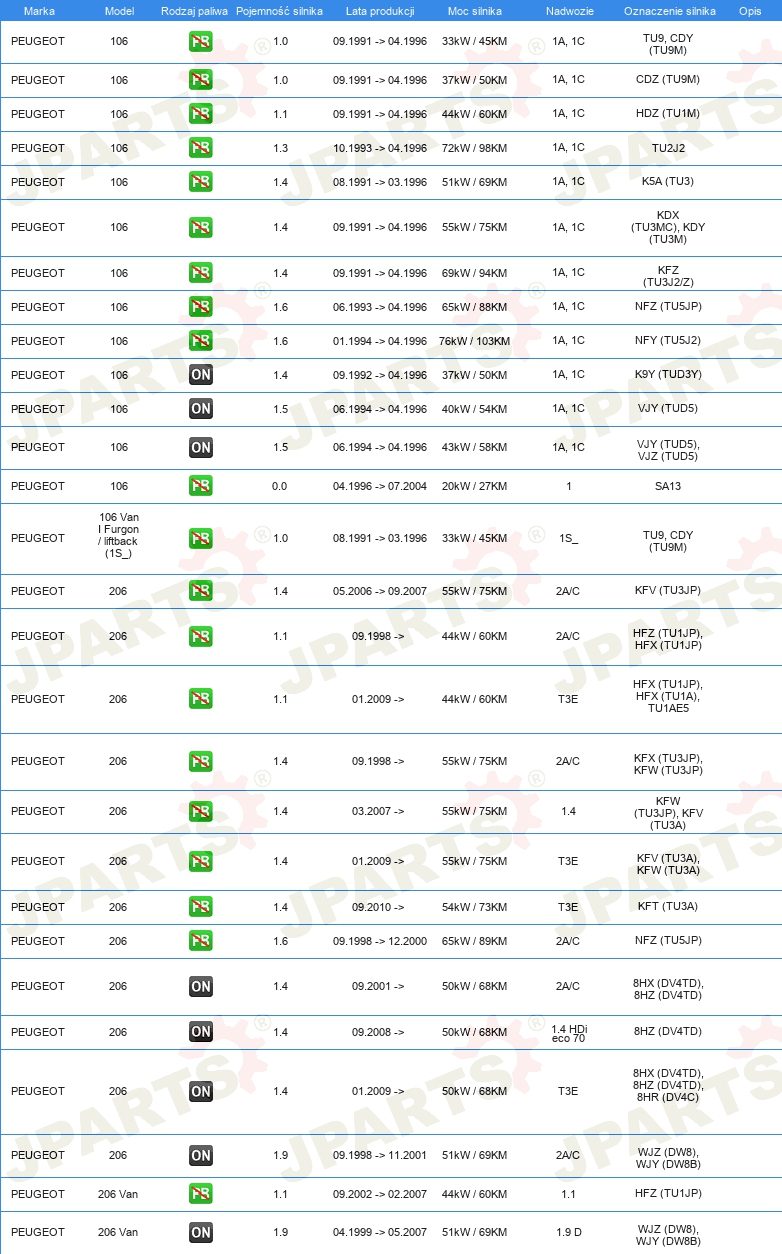The width and height of the screenshot is (782, 1254).
Task: Click the PB fuel icon in the KFZ (TU3J2/Z) row
Action: [x=201, y=273]
